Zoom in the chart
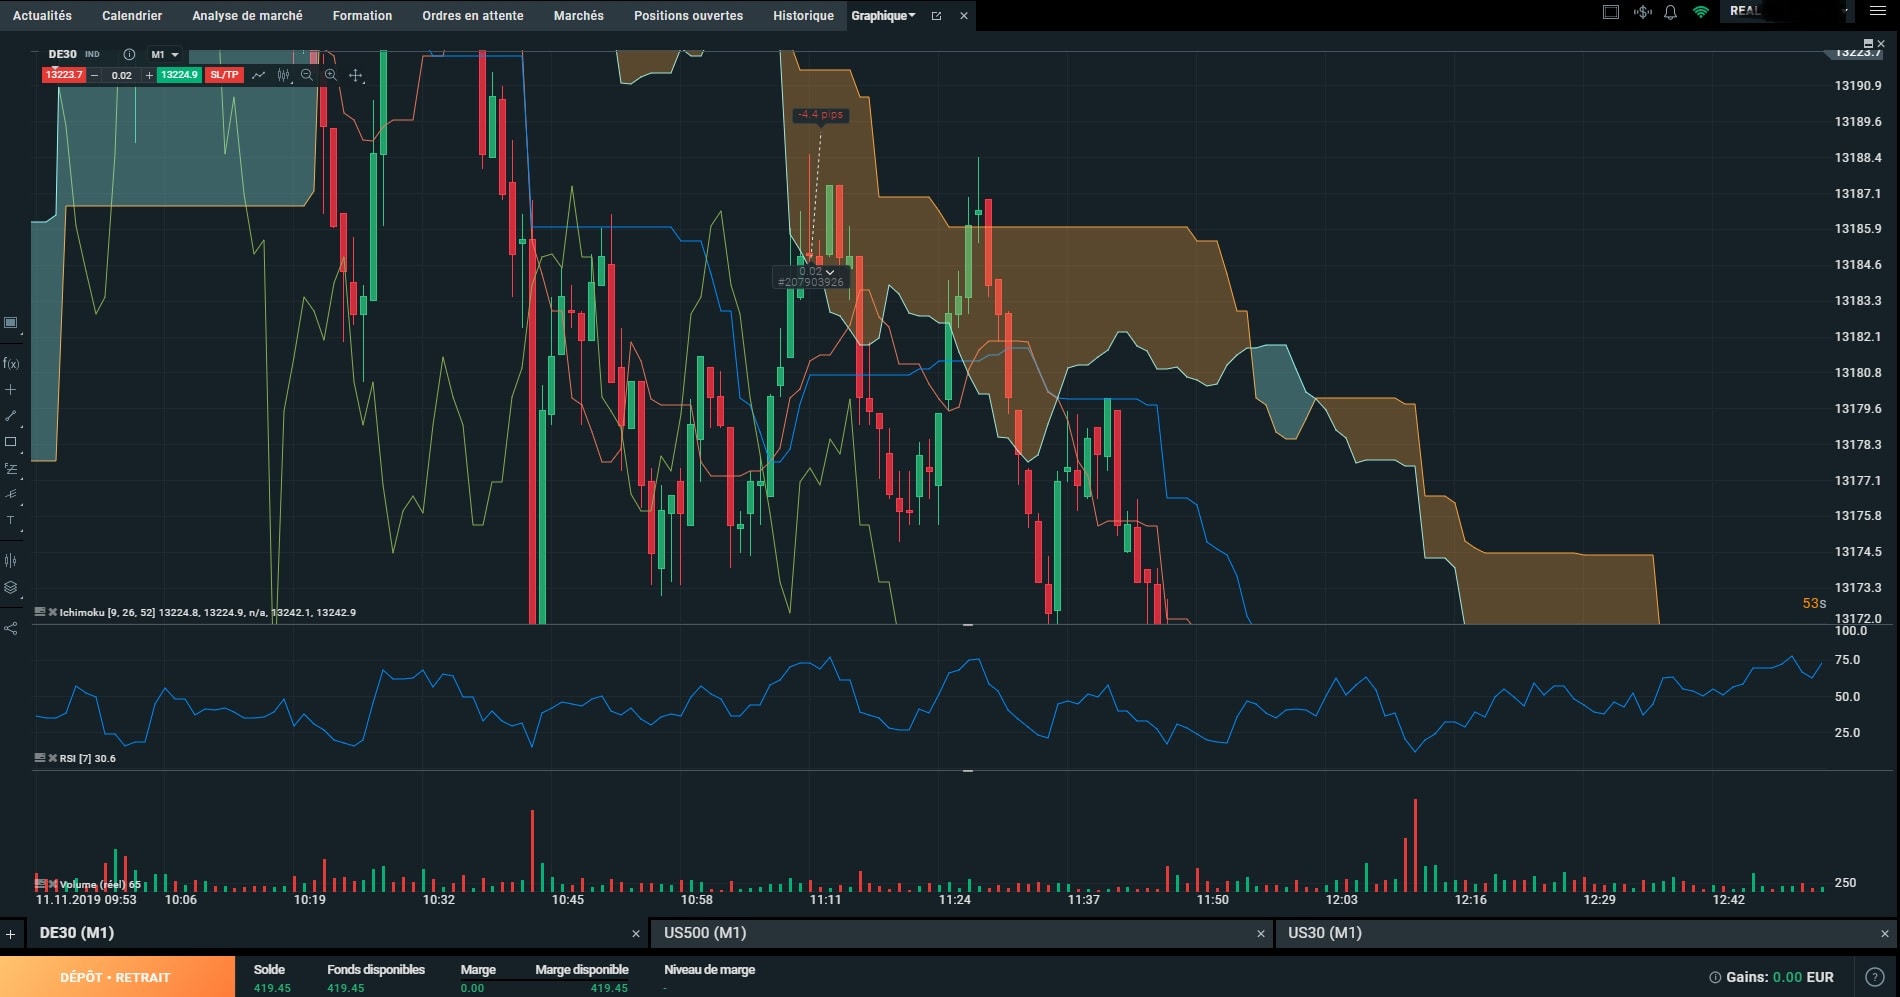 [331, 75]
